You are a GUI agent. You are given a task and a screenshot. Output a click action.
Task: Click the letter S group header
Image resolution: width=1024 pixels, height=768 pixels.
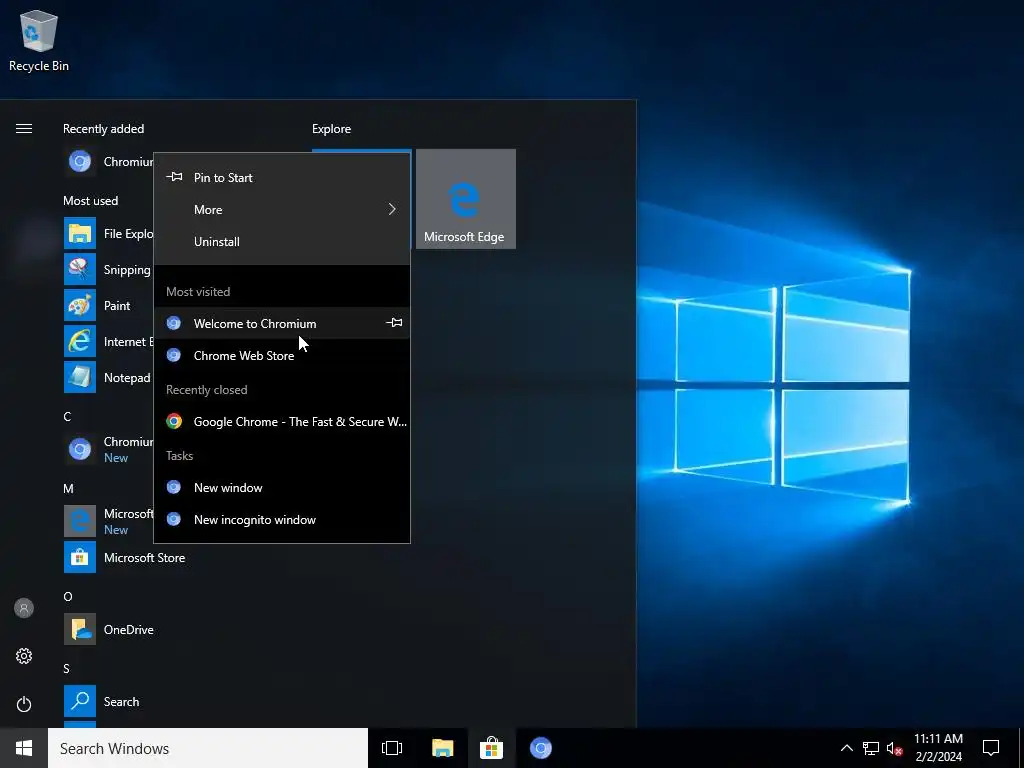(x=67, y=668)
